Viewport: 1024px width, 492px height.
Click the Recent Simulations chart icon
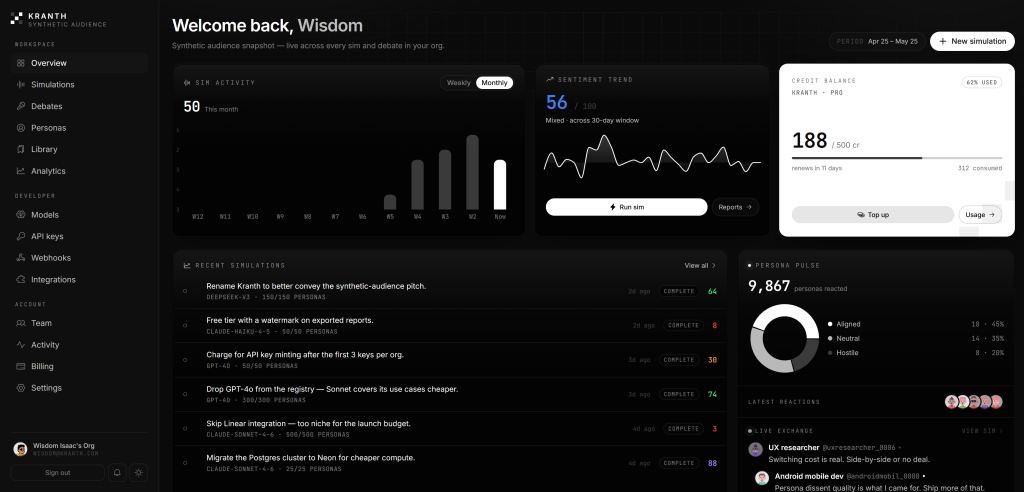point(187,266)
